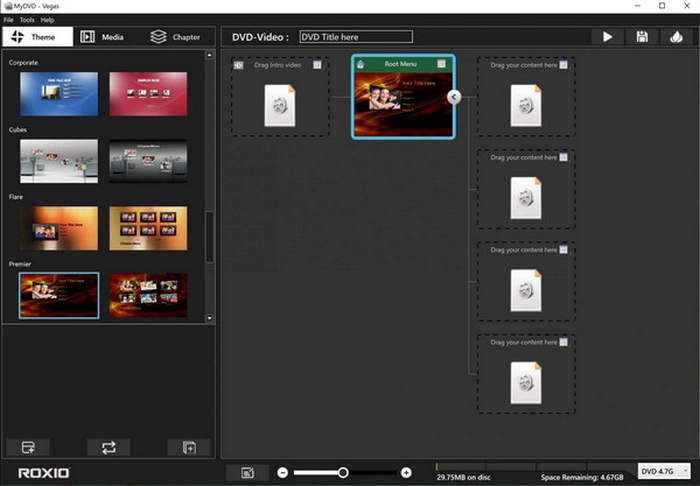
Task: Click the edit layout icon beside the zoom slider
Action: 248,473
